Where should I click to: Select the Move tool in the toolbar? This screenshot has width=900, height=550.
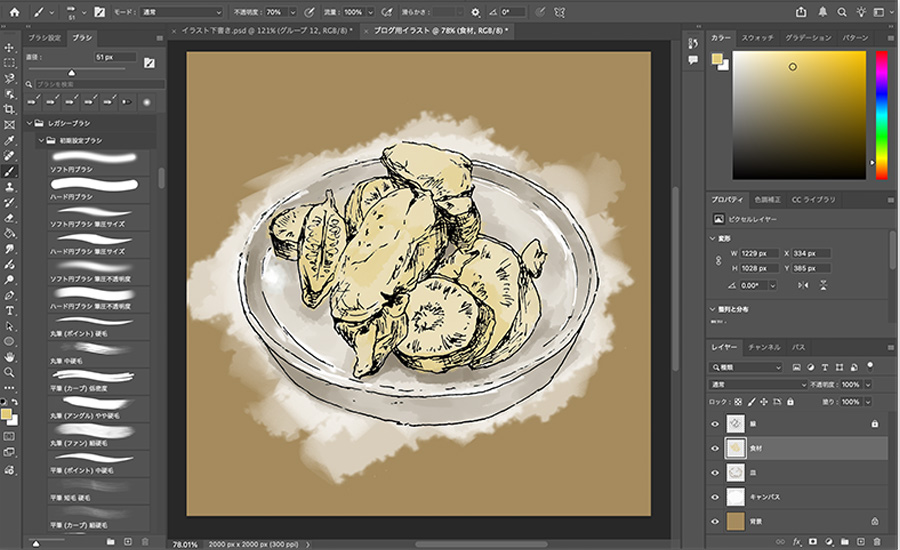[10, 47]
